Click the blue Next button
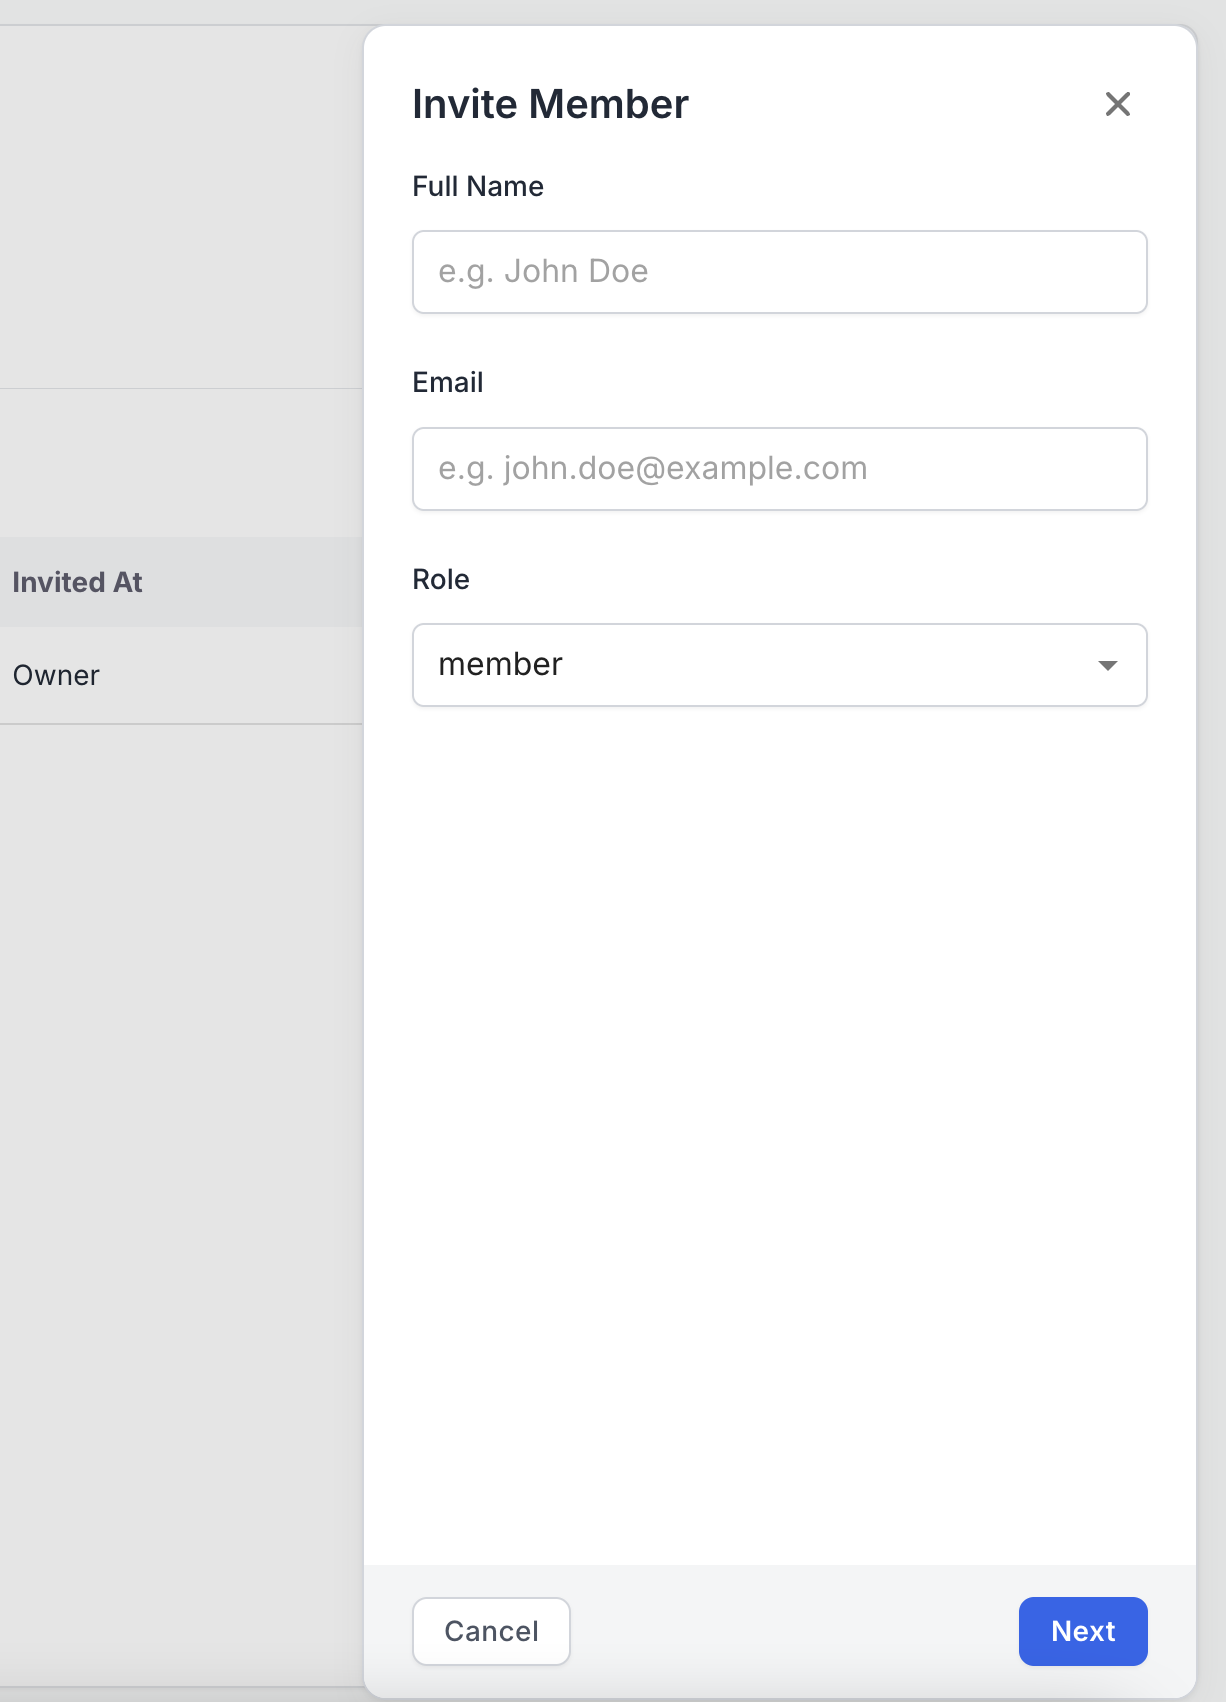The width and height of the screenshot is (1226, 1702). (1082, 1631)
